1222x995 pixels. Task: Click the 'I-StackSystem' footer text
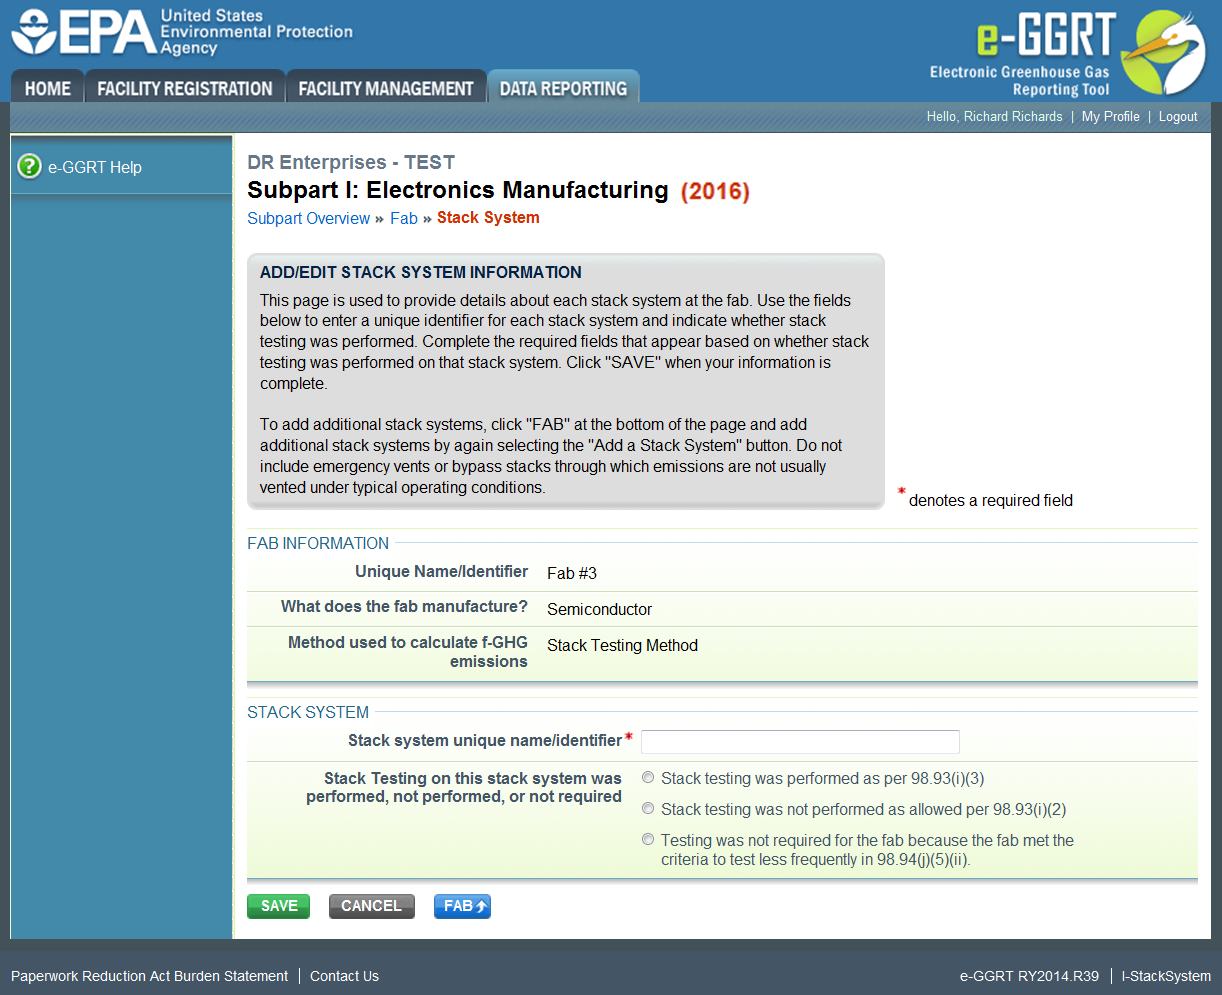point(1166,976)
